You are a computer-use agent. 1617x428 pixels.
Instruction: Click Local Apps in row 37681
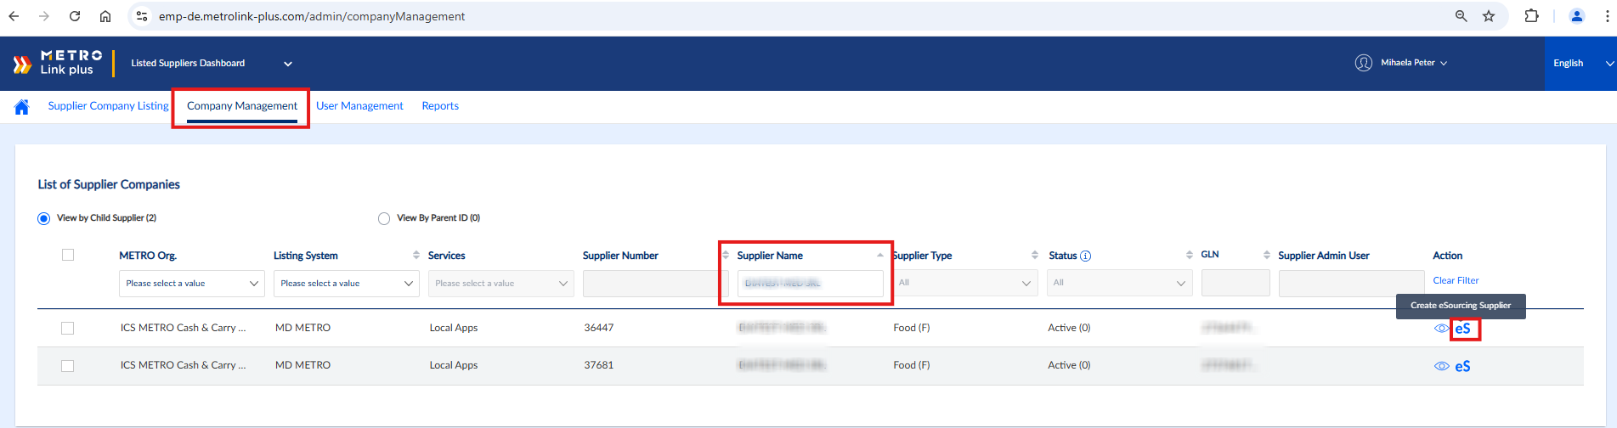(x=453, y=366)
